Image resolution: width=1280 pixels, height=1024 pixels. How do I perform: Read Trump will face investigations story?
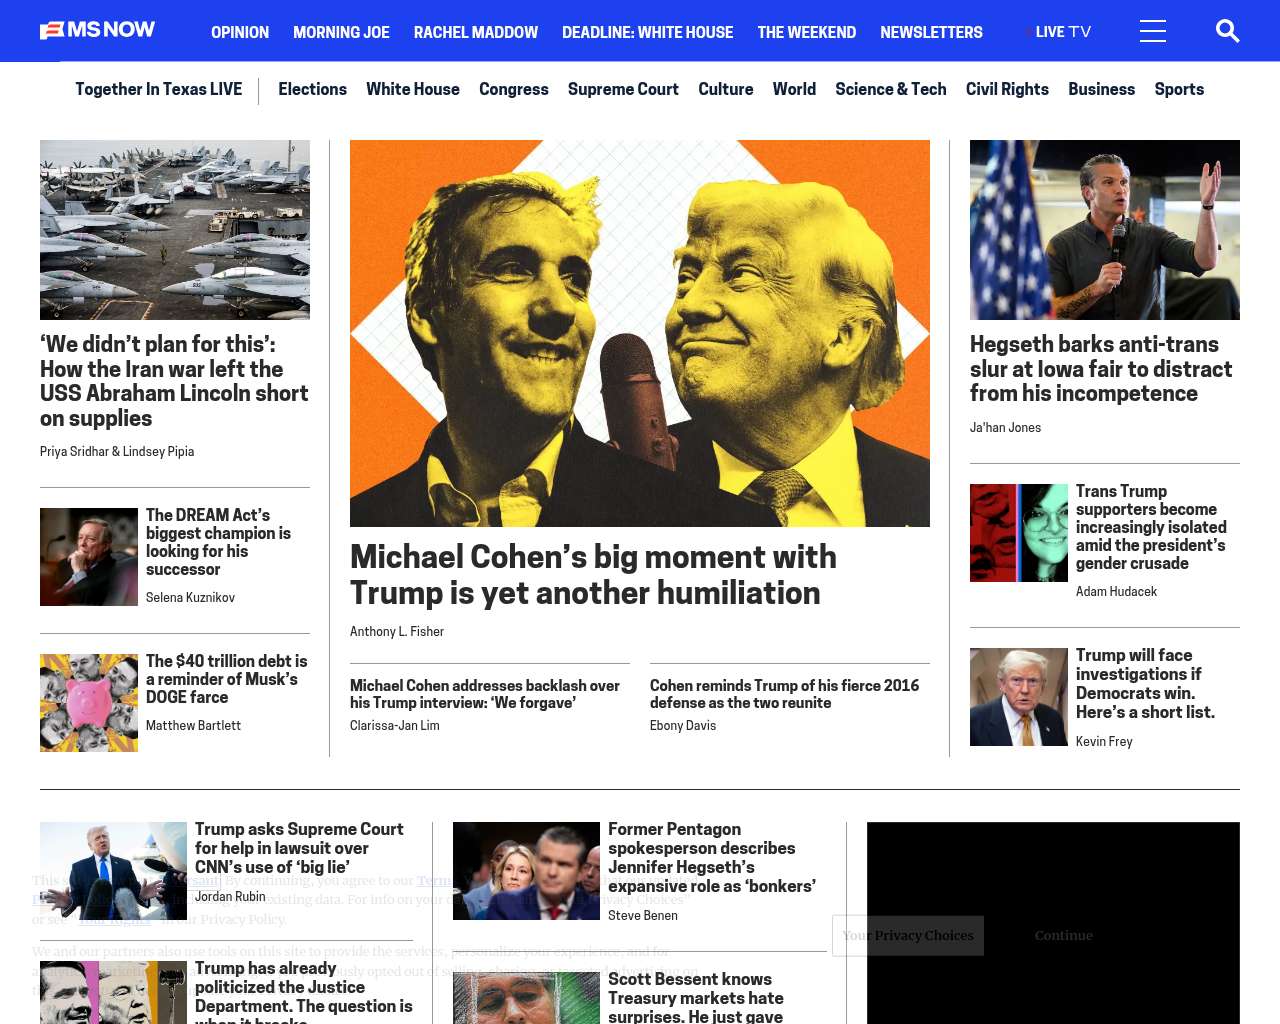pos(1146,684)
